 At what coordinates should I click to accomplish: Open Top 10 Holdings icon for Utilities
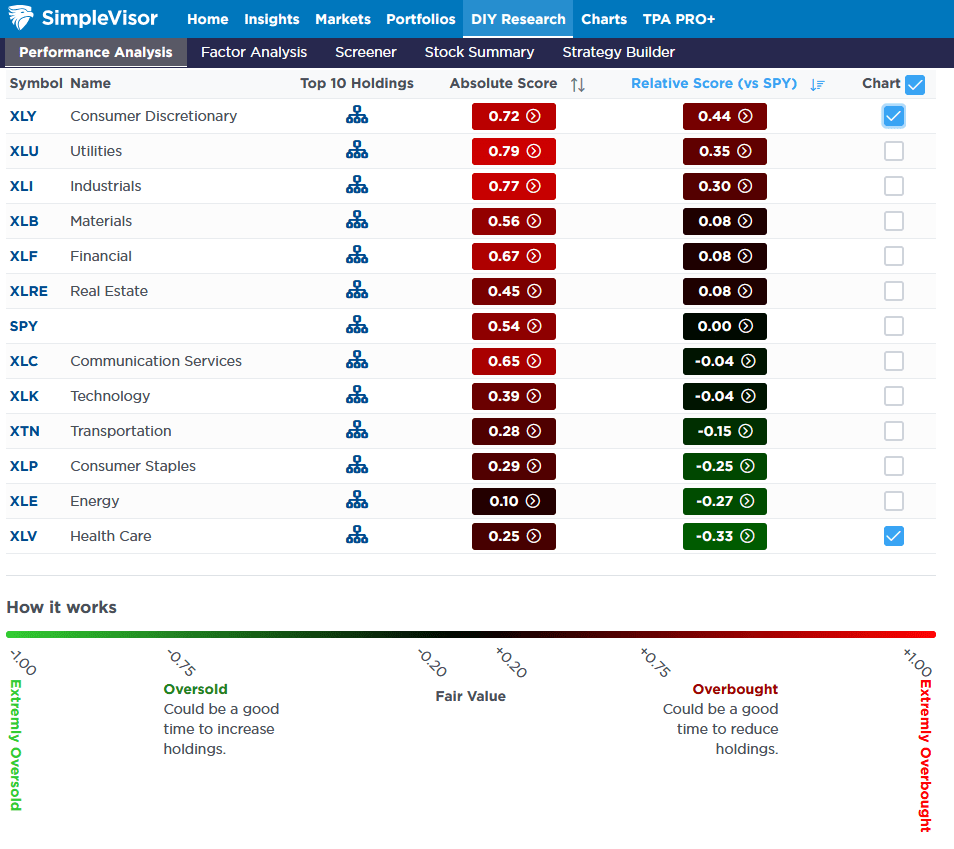coord(357,151)
